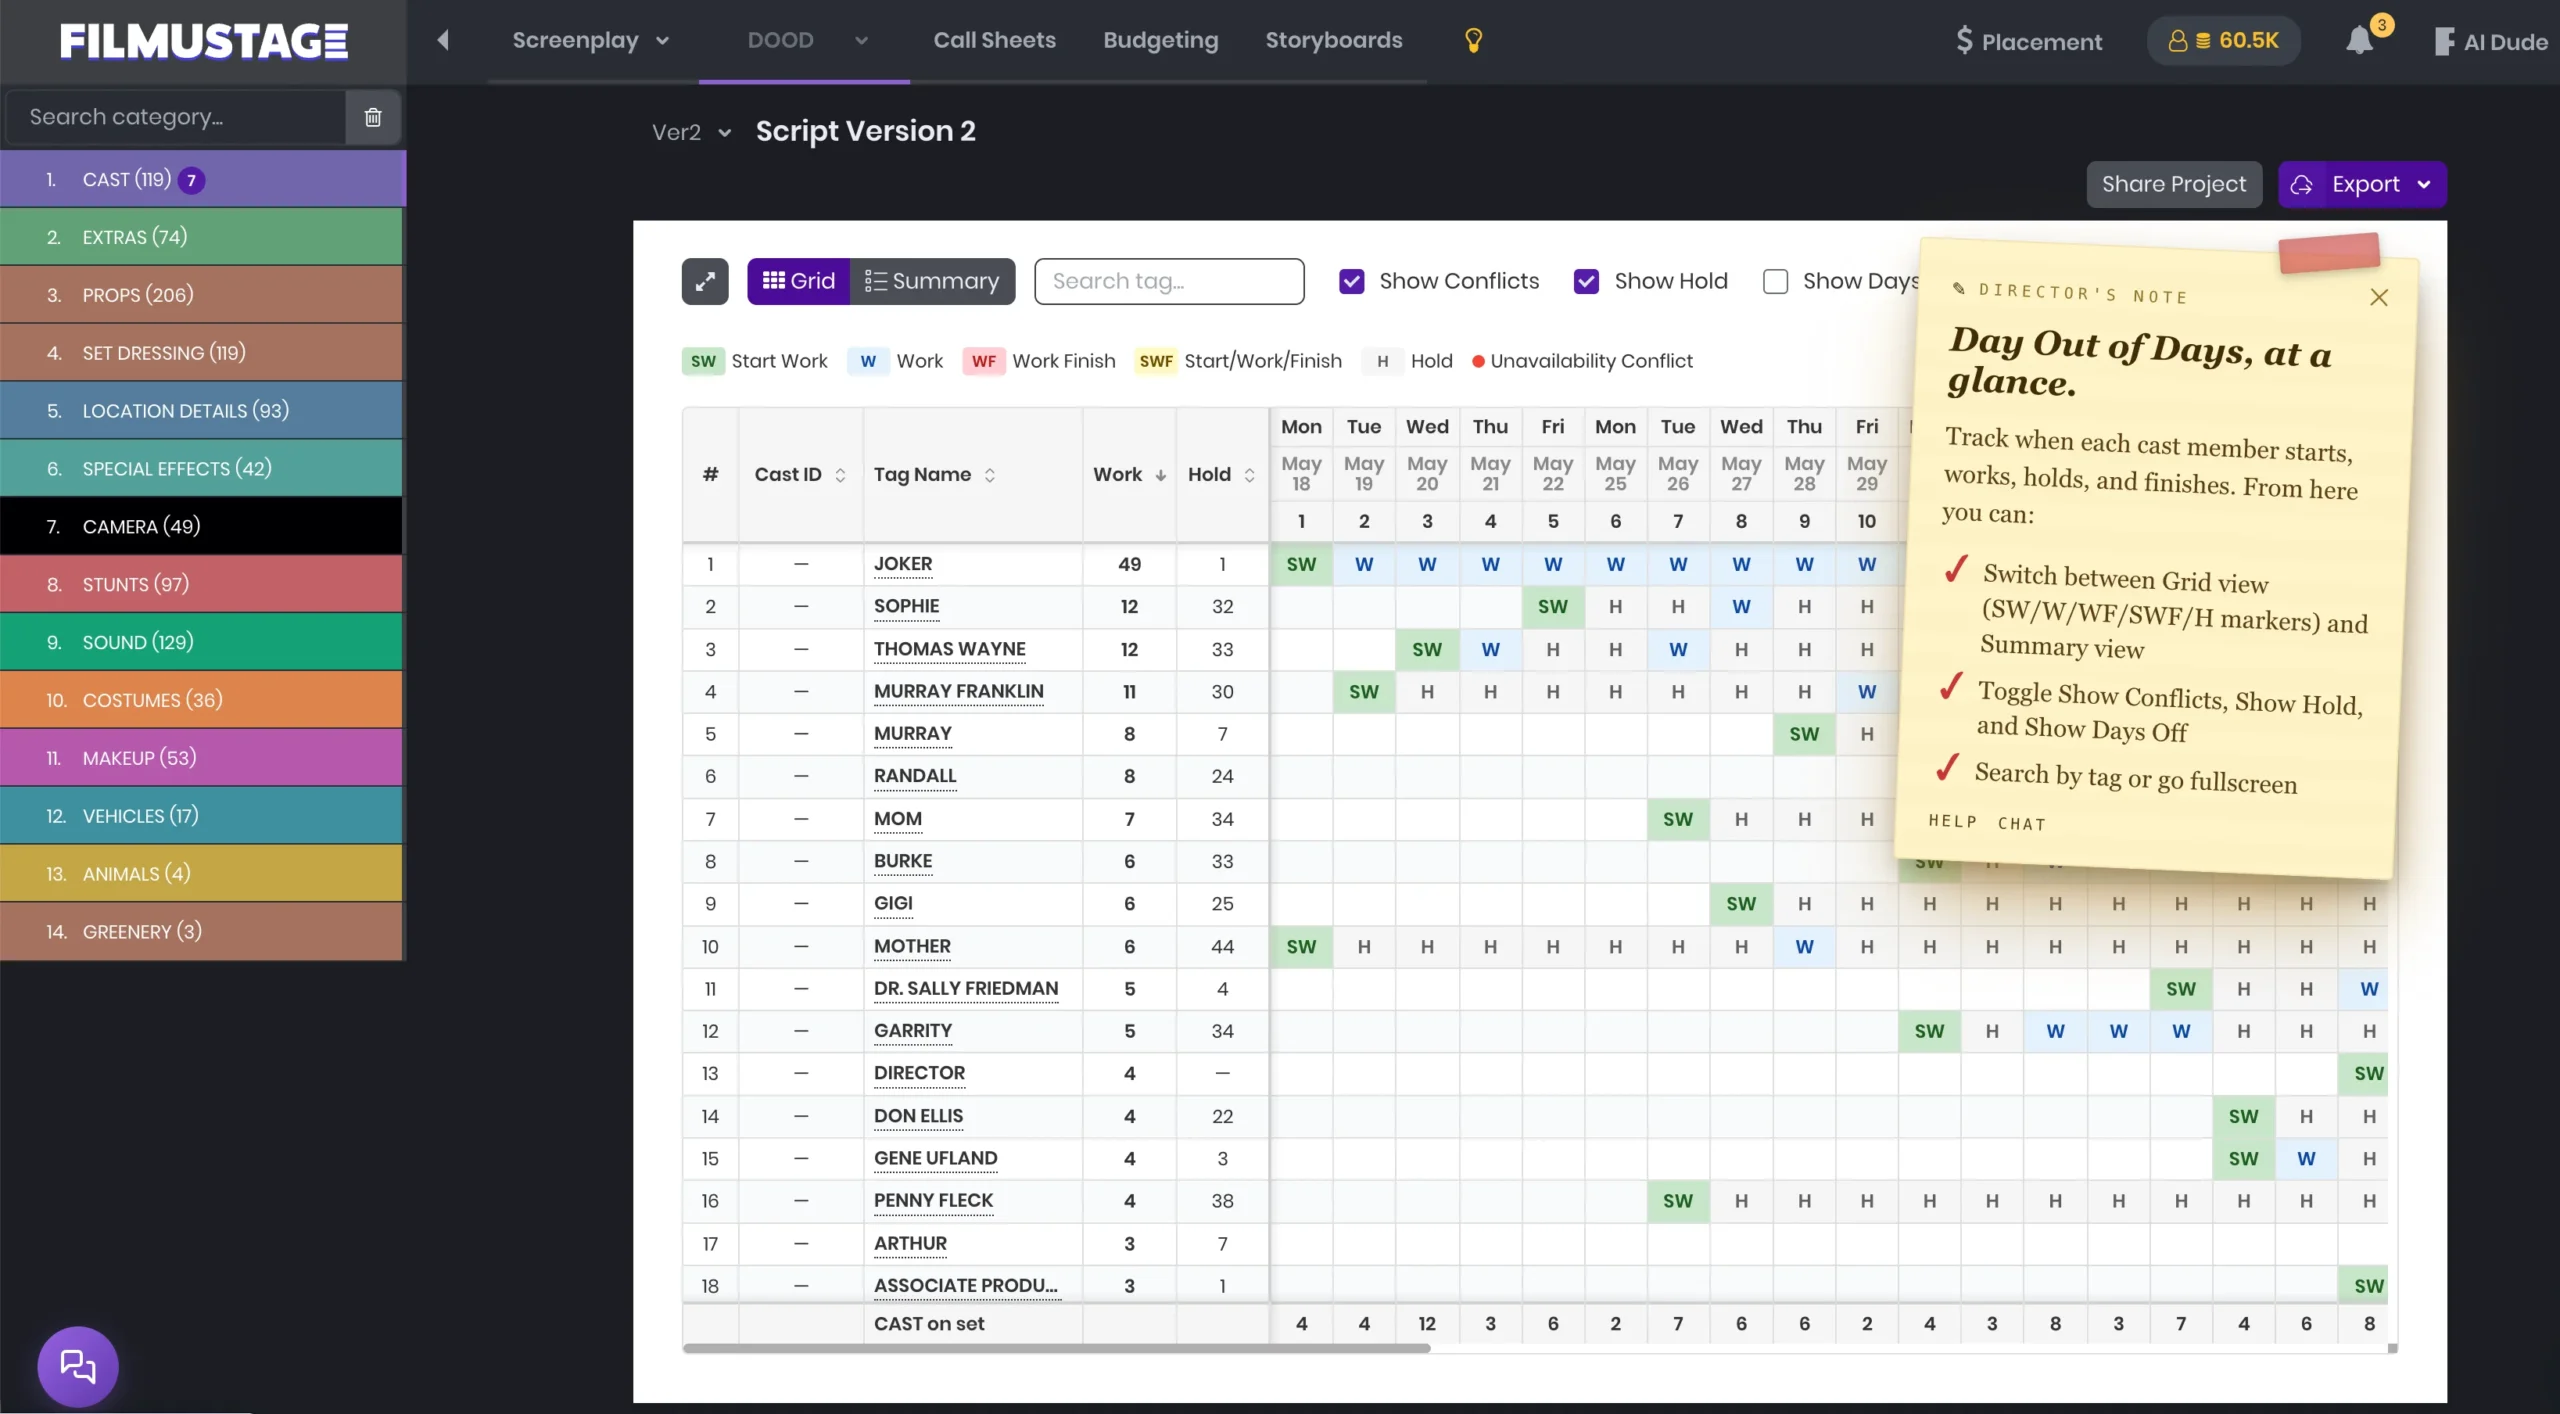The width and height of the screenshot is (2560, 1414).
Task: Click the Search tag input field
Action: click(1169, 281)
